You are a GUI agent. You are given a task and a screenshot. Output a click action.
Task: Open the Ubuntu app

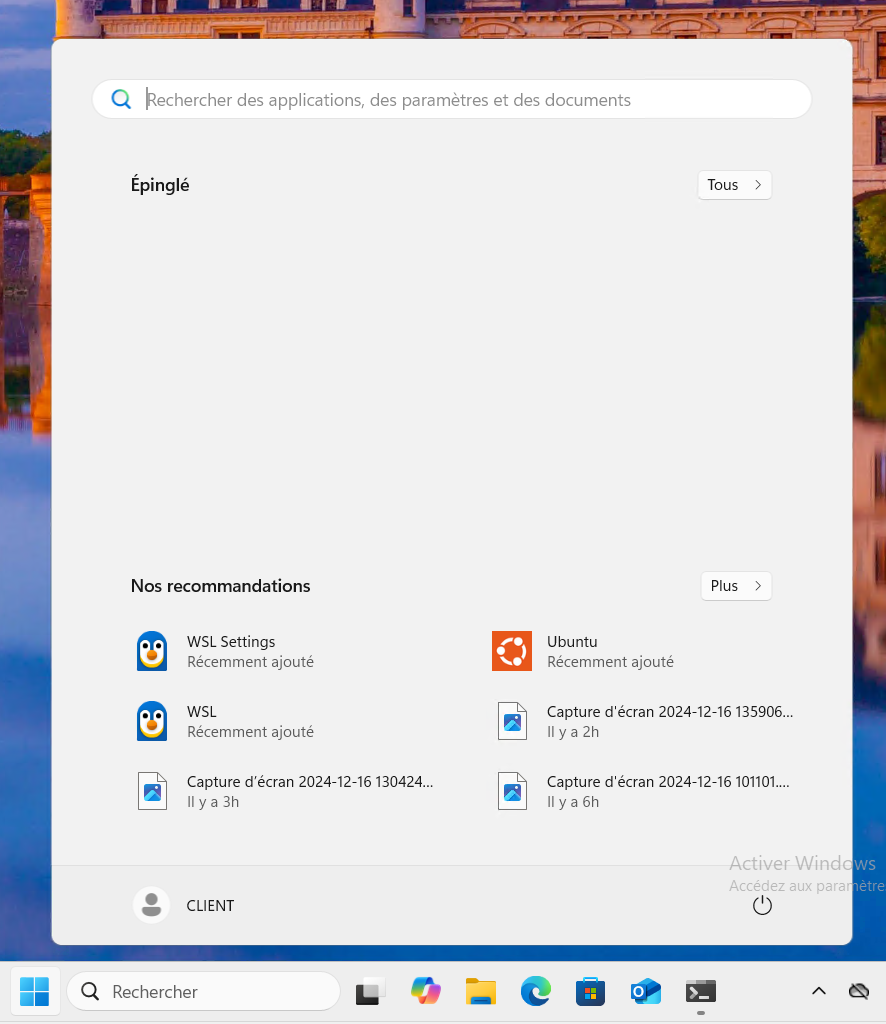572,651
